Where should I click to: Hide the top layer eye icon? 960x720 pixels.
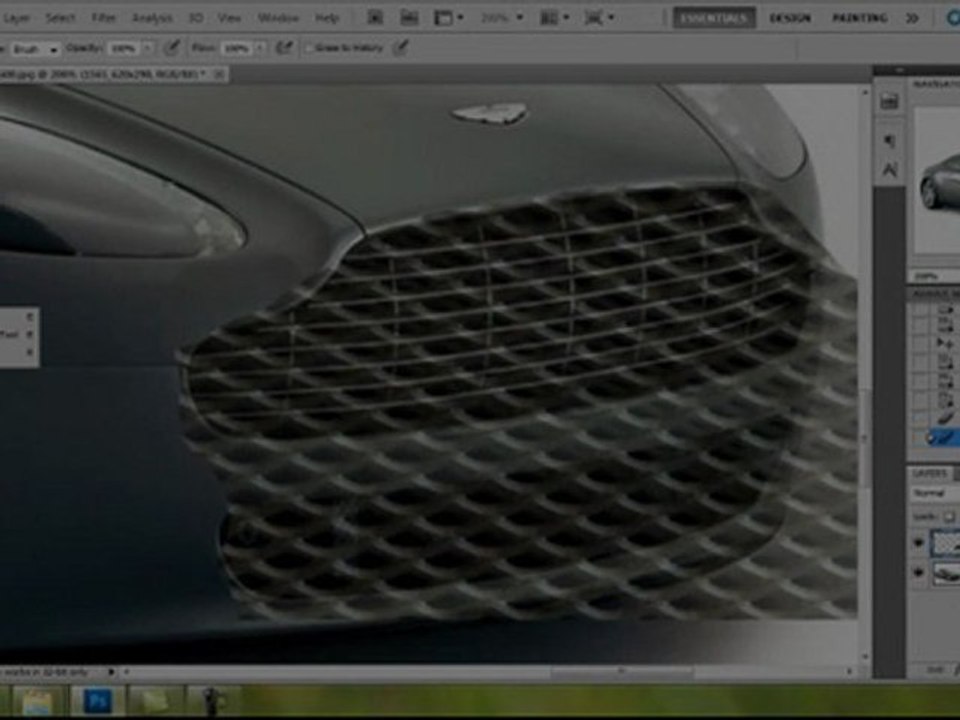point(918,543)
